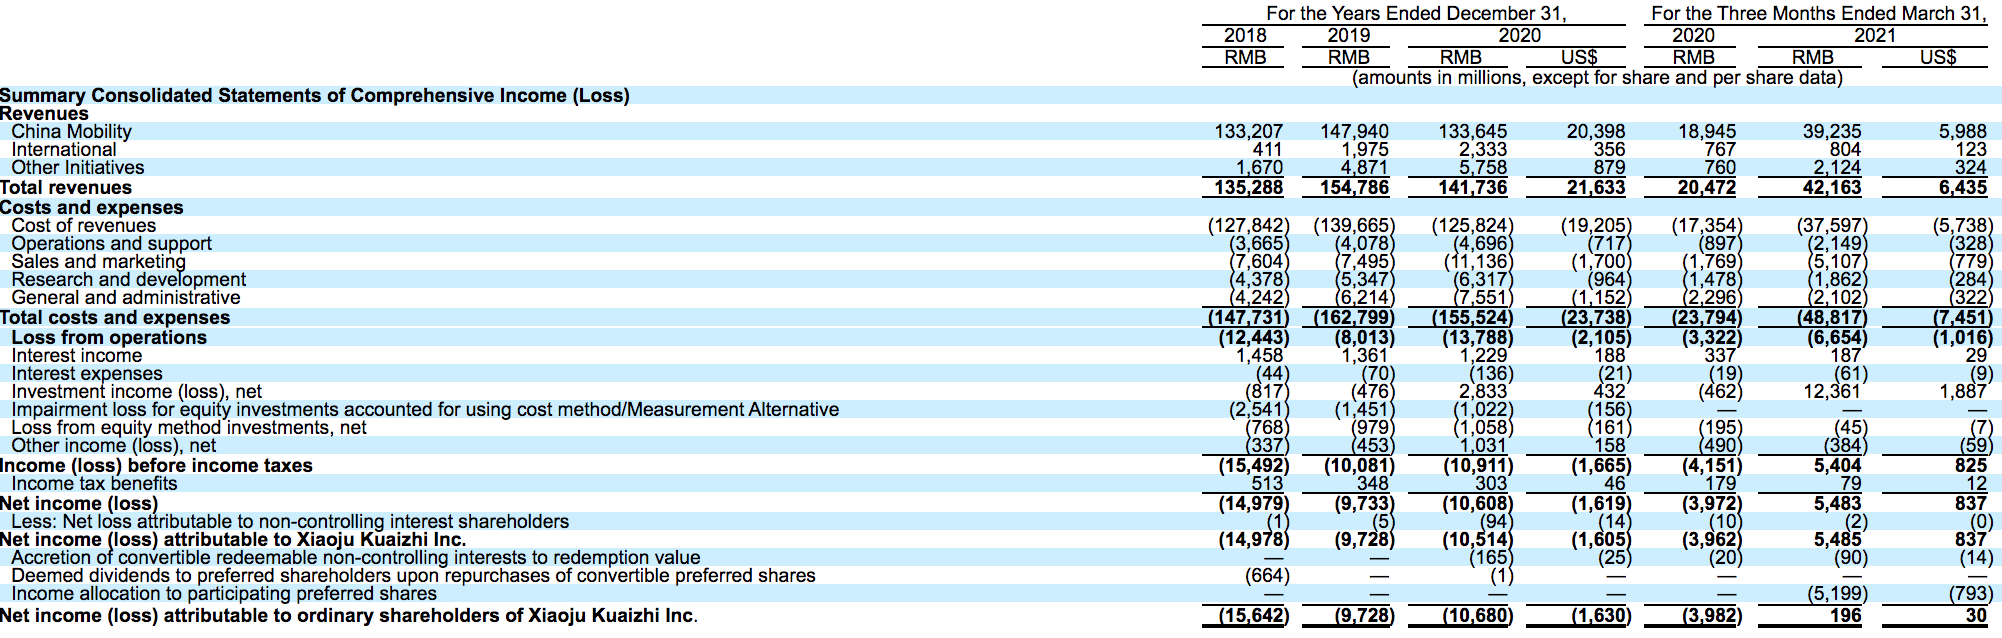Viewport: 2002px width, 638px height.
Task: Click the 'China Mobility' row label
Action: pyautogui.click(x=71, y=131)
